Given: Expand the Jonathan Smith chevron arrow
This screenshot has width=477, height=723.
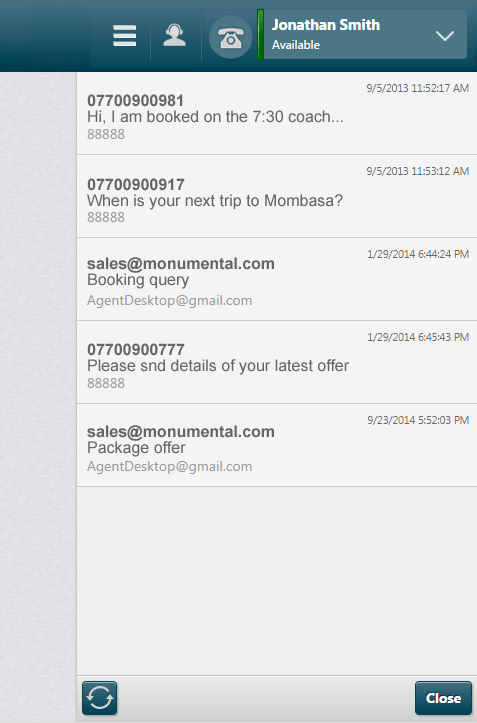Looking at the screenshot, I should pos(445,36).
